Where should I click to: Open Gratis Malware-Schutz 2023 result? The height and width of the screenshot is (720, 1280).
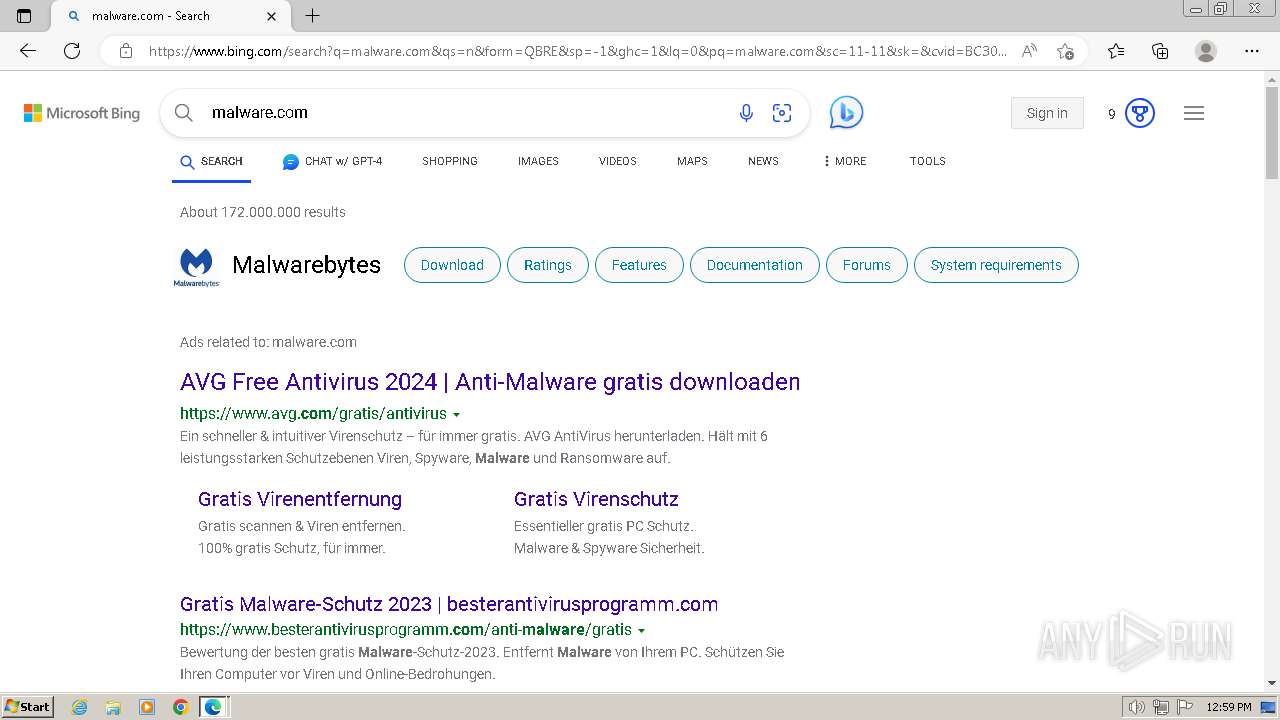[x=449, y=604]
